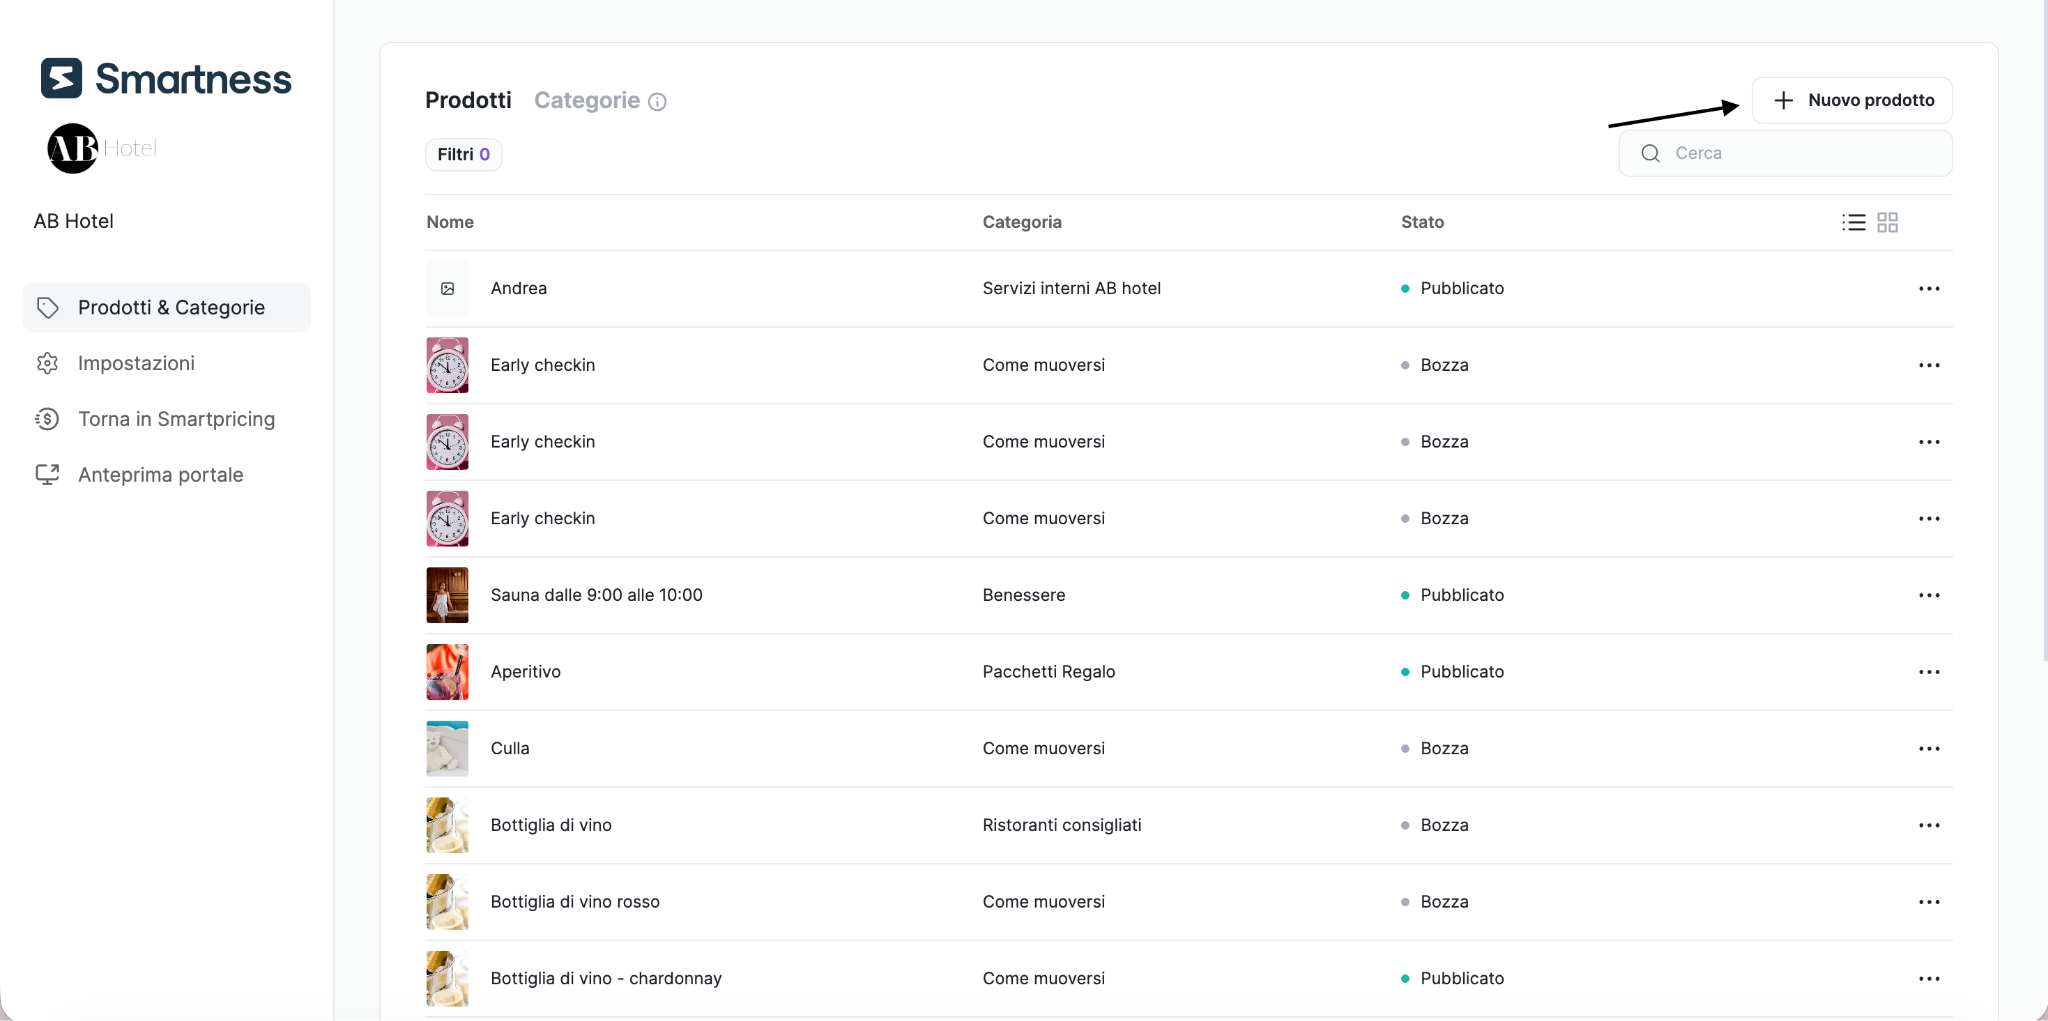The height and width of the screenshot is (1021, 2048).
Task: Click the AB Hotel avatar logo
Action: click(x=73, y=148)
